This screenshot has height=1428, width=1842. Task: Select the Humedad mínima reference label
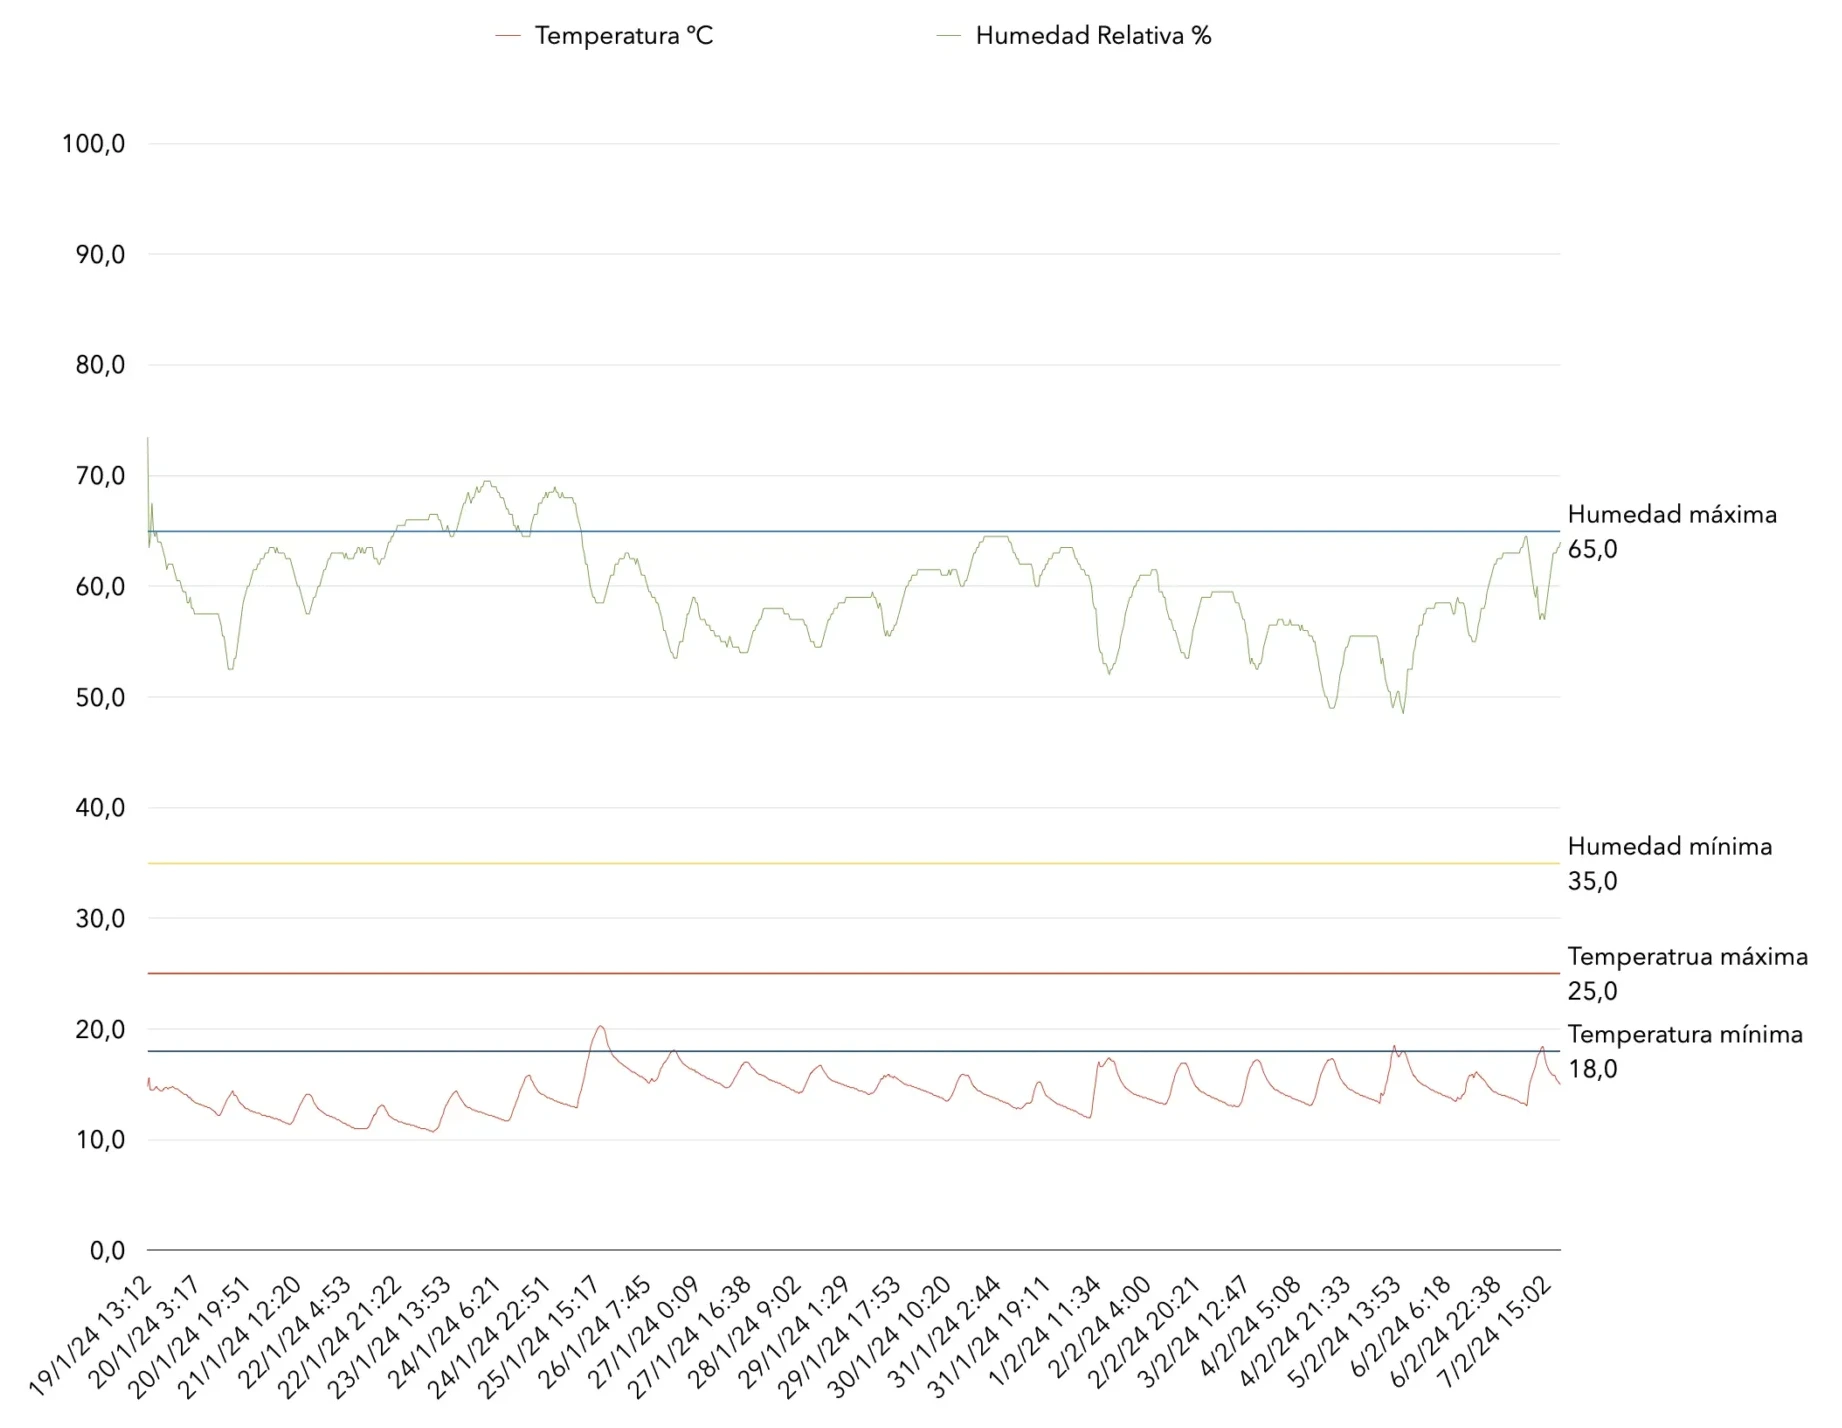pos(1669,847)
